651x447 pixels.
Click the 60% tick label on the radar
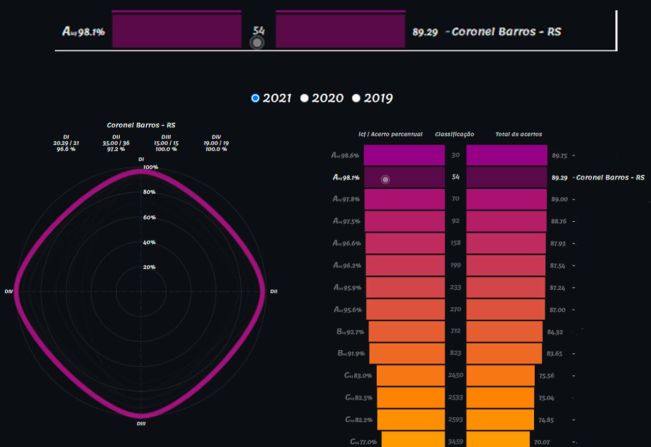[149, 217]
